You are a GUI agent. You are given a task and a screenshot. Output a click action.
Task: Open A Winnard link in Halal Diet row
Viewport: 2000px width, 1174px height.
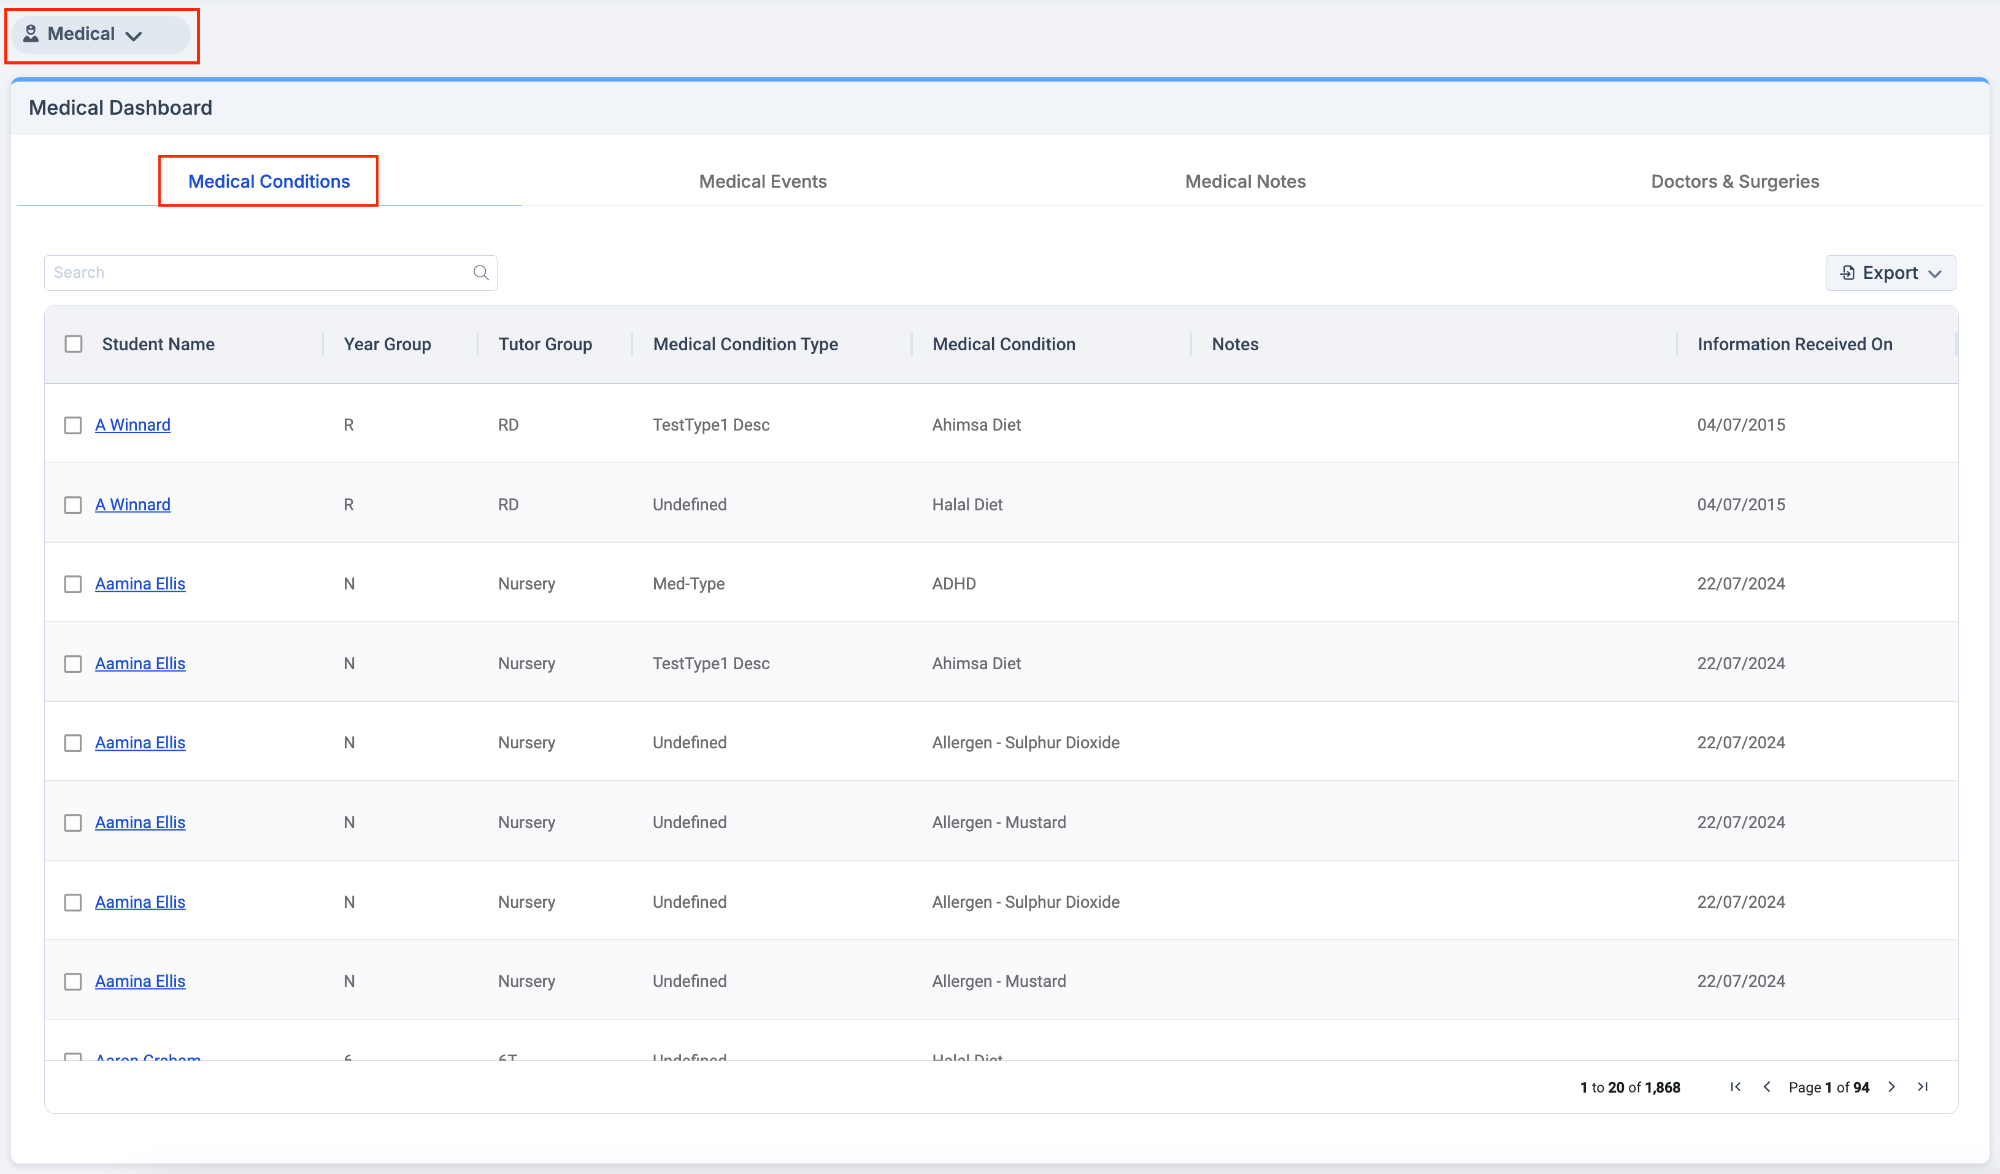[133, 505]
